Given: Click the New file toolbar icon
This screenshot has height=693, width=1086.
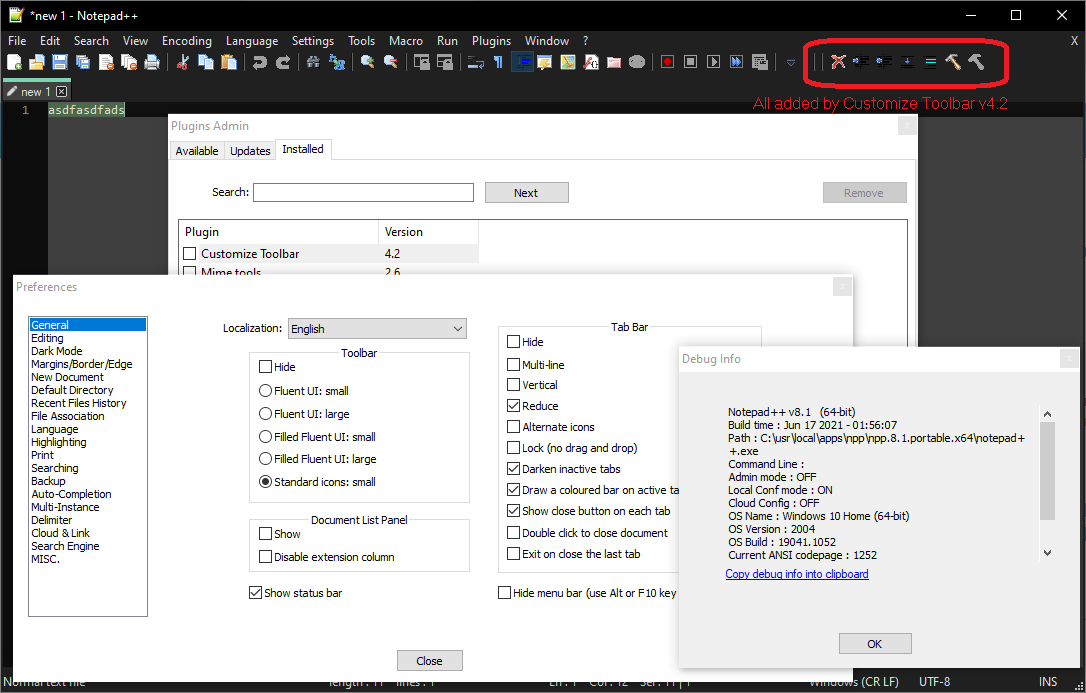Looking at the screenshot, I should pos(14,62).
